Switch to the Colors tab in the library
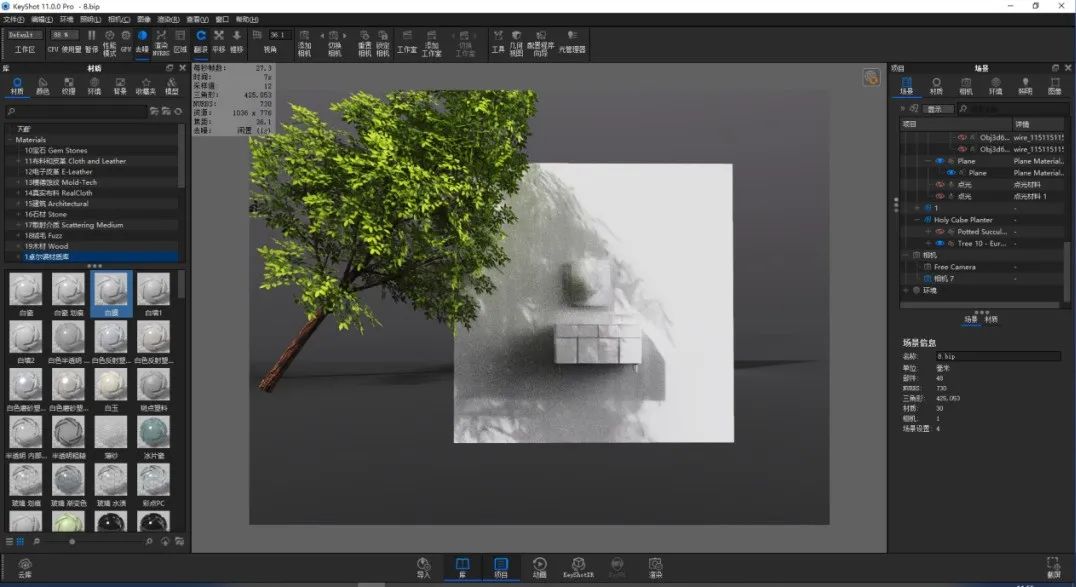The width and height of the screenshot is (1076, 587). coord(43,86)
